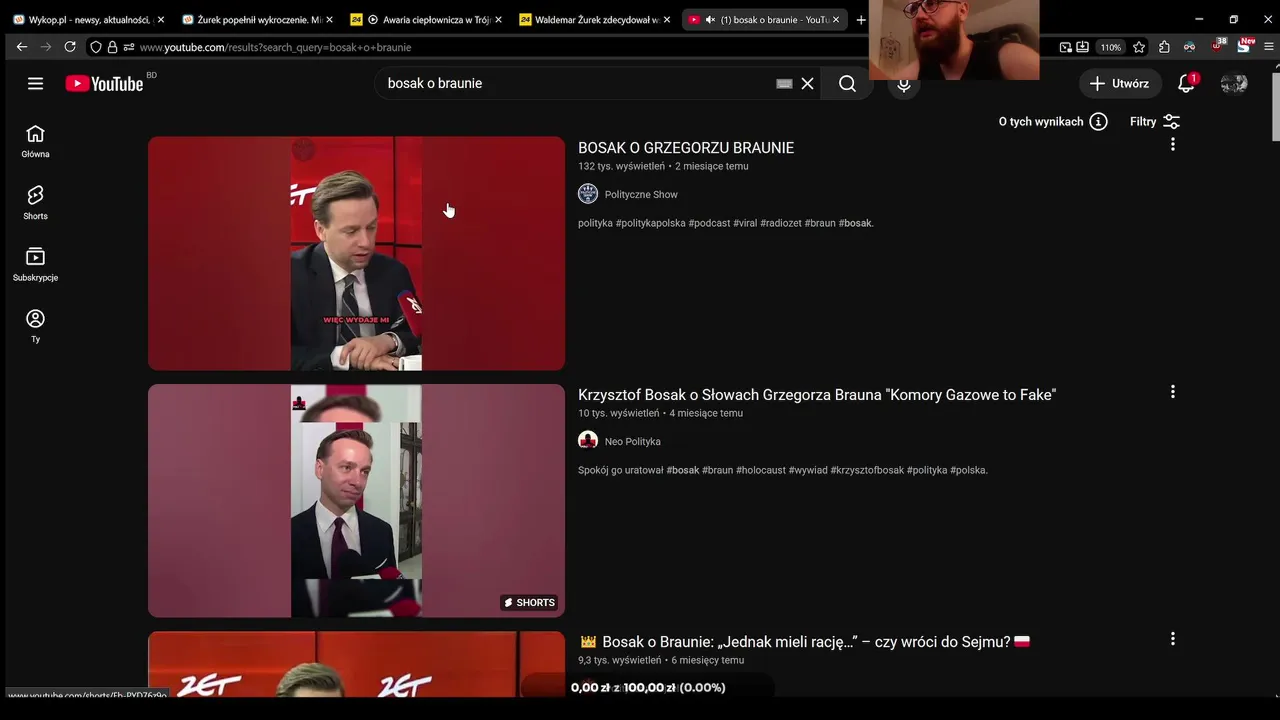Viewport: 1280px width, 720px height.
Task: Unmute the bosak o braunie YouTube tab
Action: point(710,20)
